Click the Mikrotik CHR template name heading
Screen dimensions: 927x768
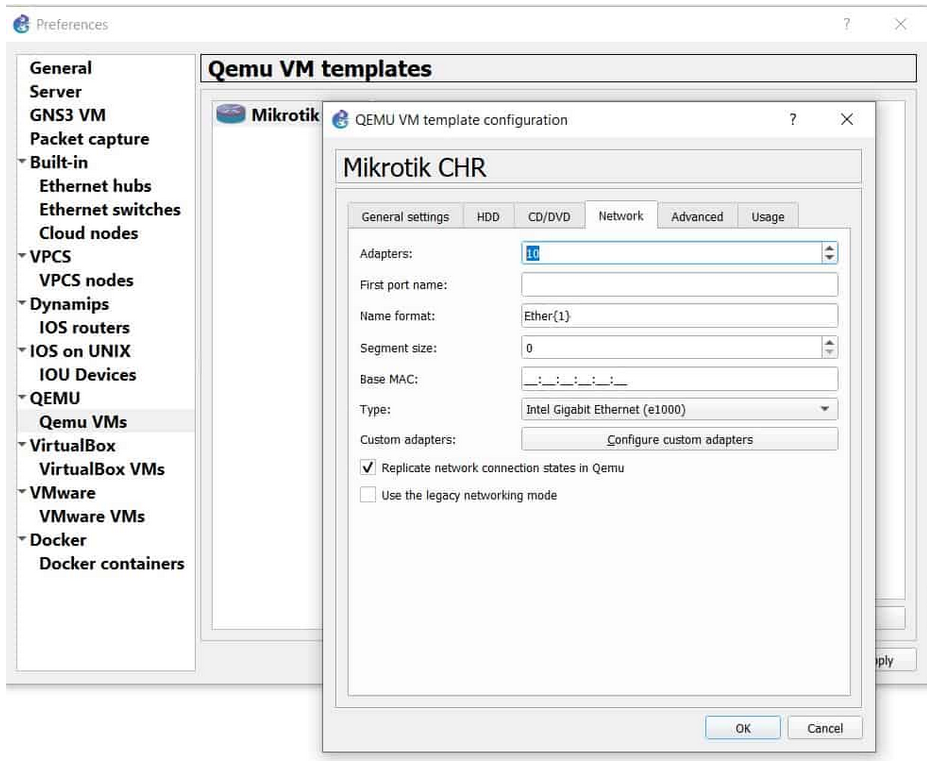tap(414, 167)
